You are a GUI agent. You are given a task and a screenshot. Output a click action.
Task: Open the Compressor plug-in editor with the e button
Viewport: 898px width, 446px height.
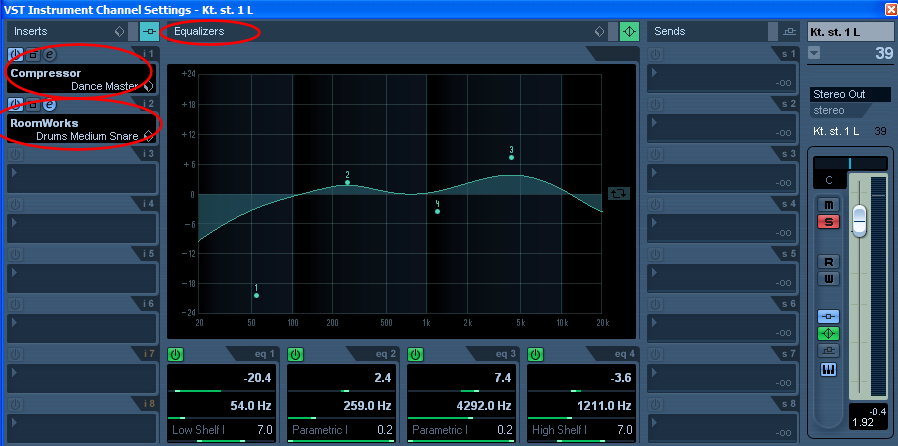[50, 55]
